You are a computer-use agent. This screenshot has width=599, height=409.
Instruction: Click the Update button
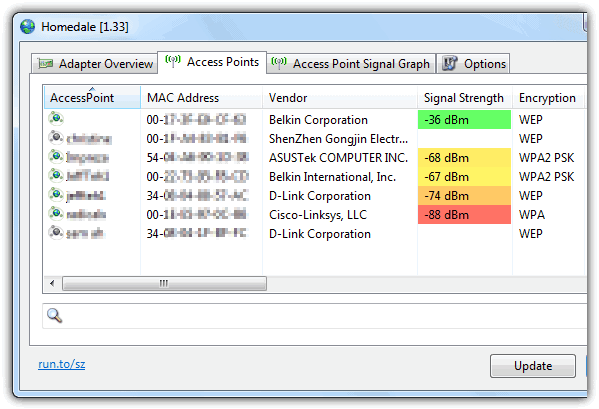533,366
